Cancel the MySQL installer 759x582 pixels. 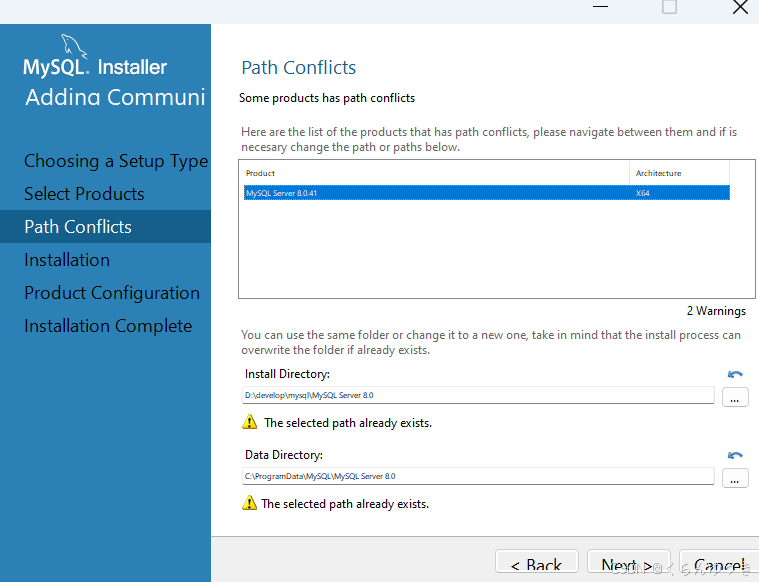pyautogui.click(x=719, y=564)
